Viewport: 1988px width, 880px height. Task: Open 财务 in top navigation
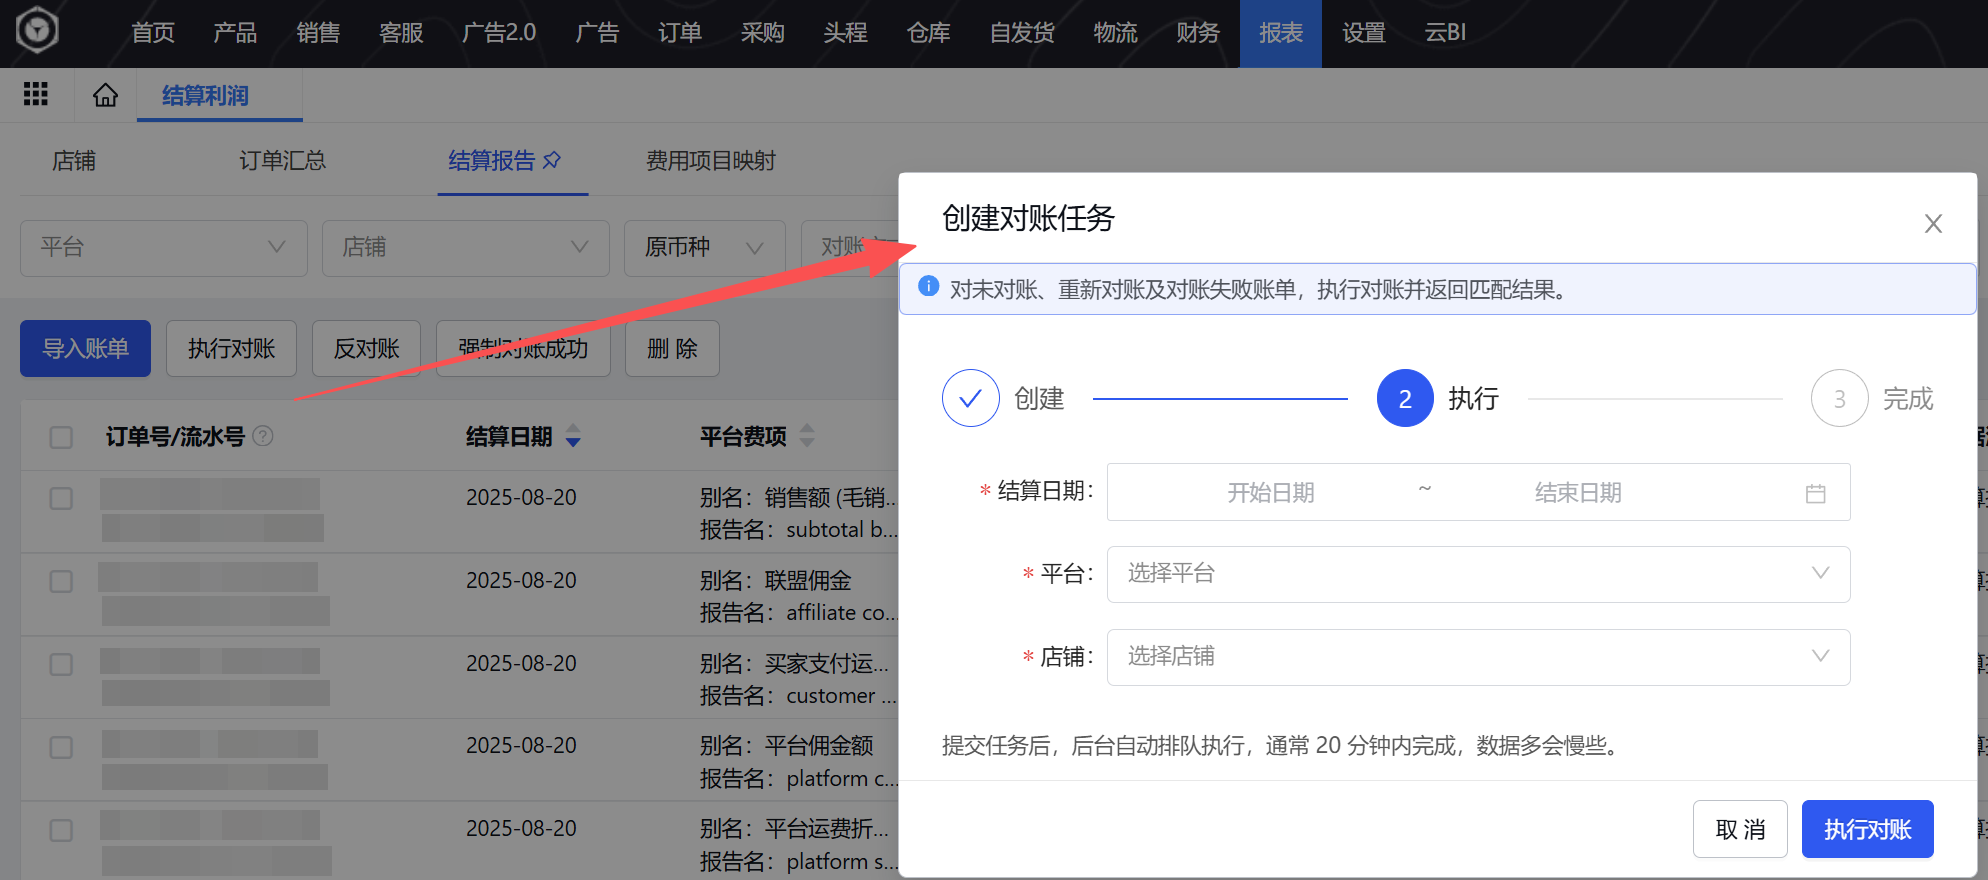[1198, 33]
